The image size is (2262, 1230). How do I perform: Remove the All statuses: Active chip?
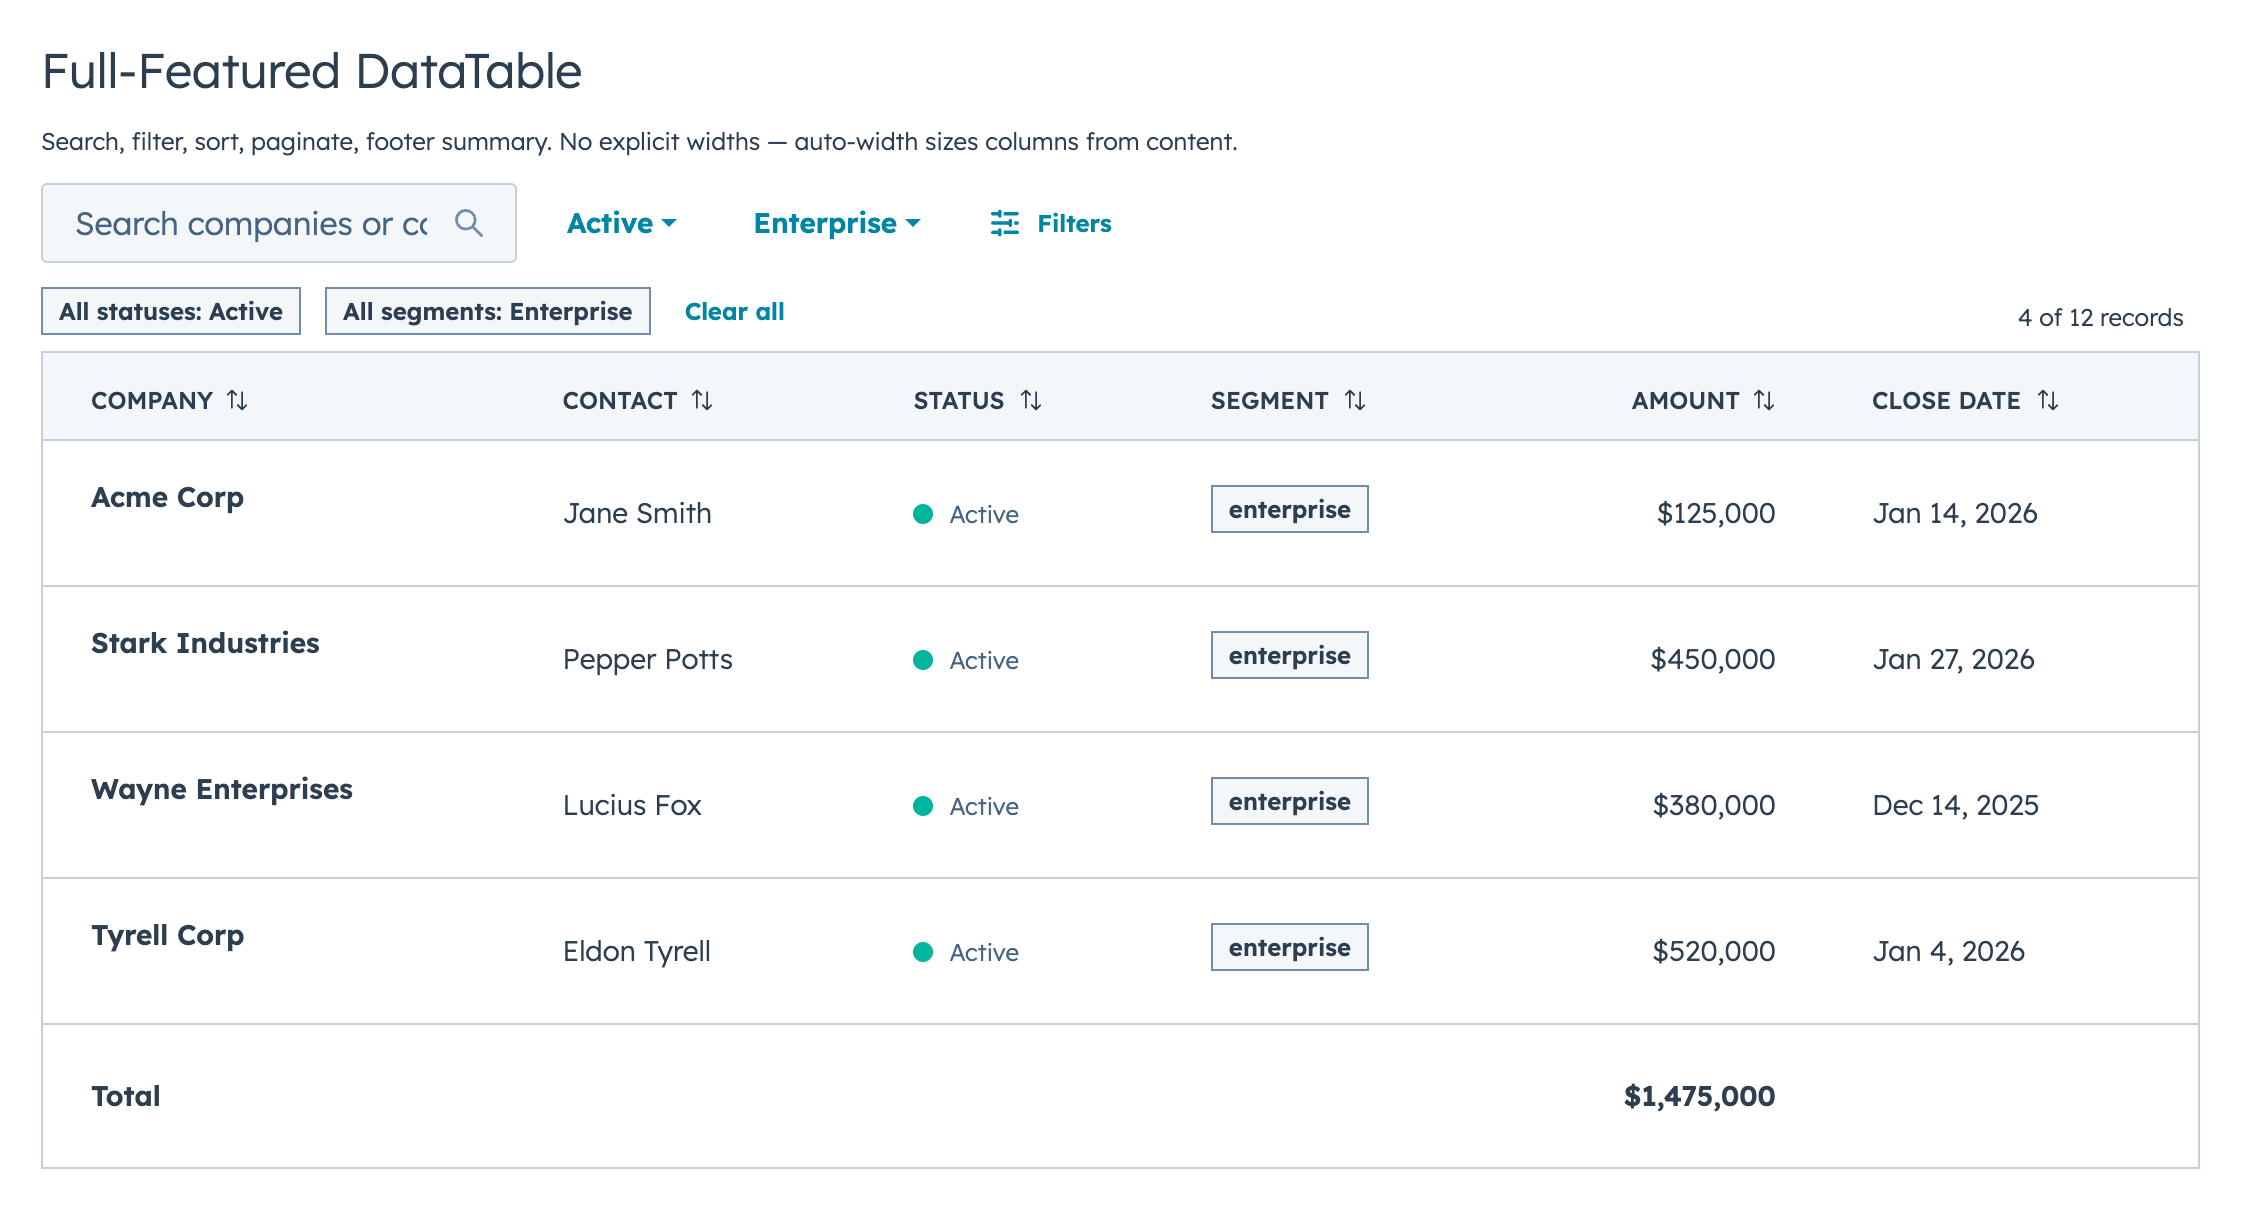point(171,311)
